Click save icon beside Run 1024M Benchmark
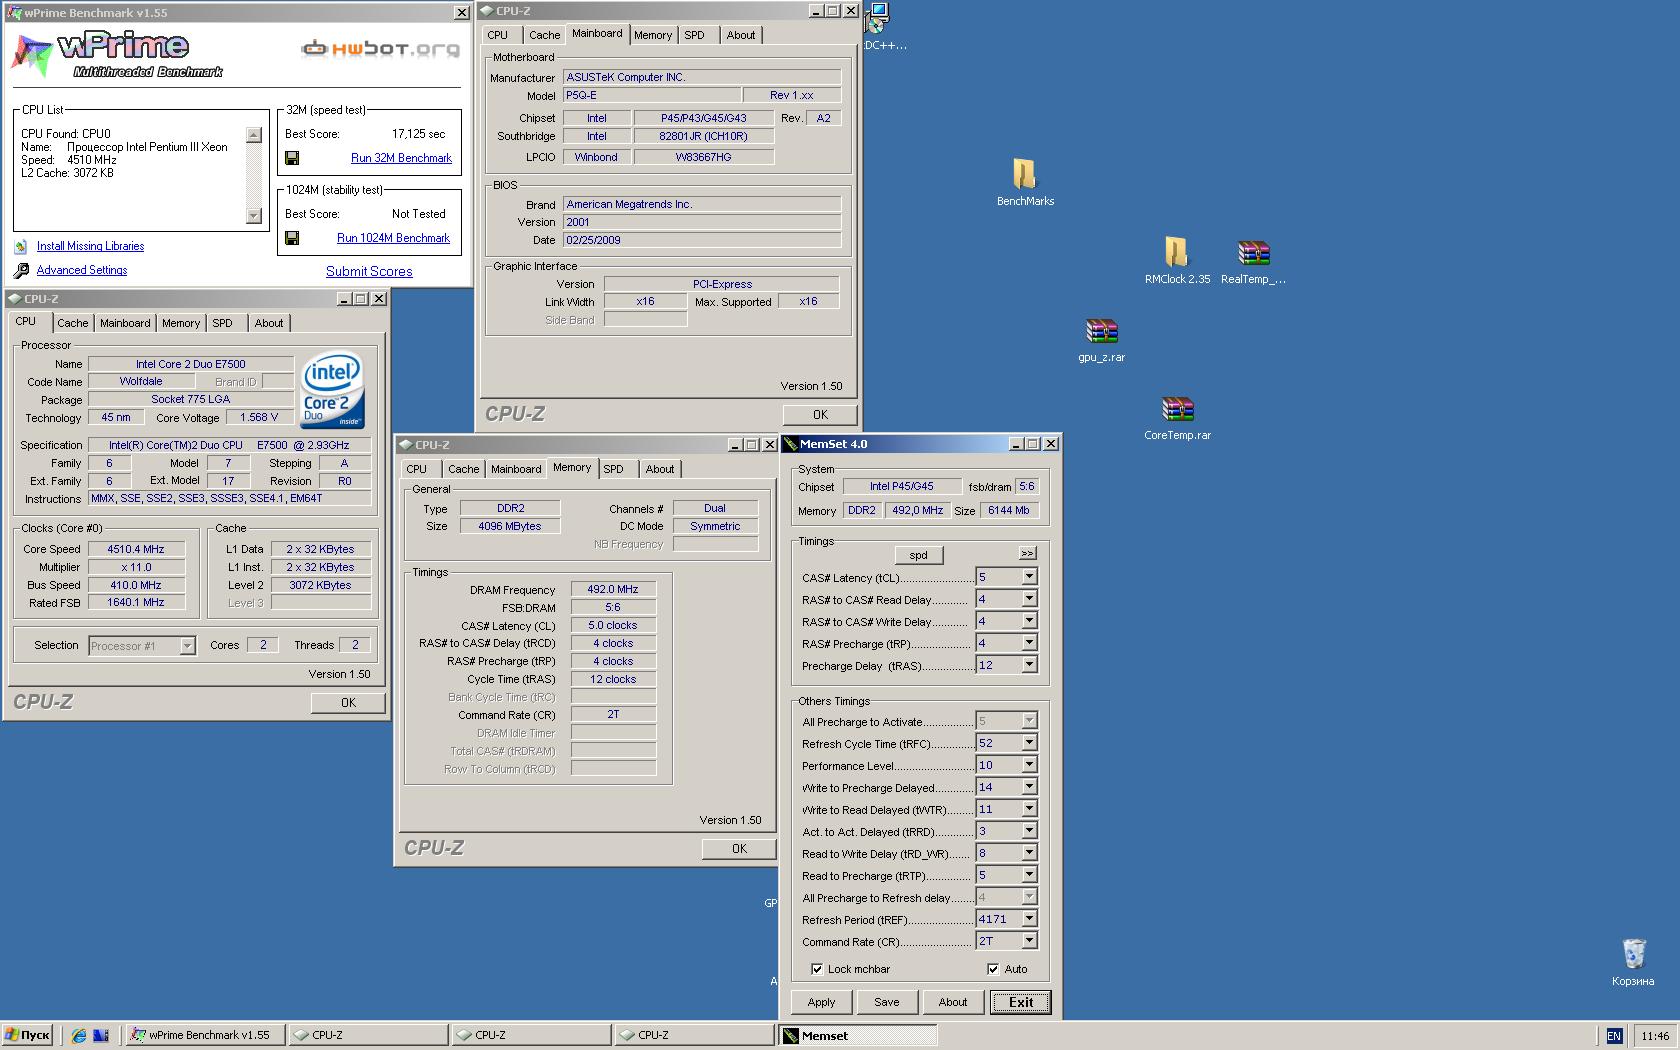 [x=292, y=238]
